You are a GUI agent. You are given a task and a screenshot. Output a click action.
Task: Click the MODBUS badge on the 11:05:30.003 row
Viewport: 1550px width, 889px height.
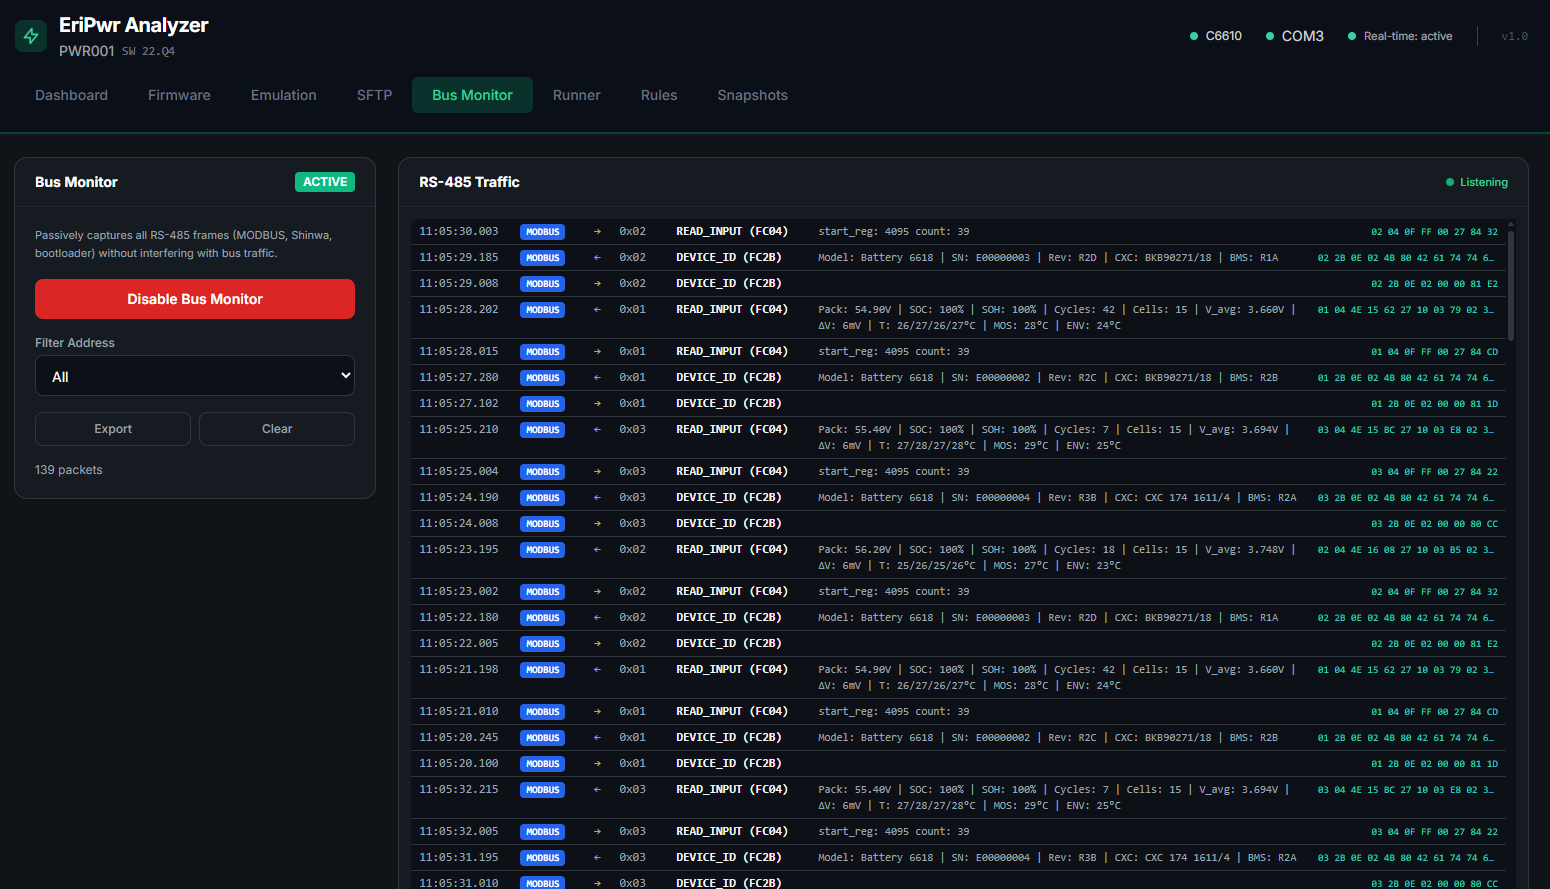tap(542, 232)
